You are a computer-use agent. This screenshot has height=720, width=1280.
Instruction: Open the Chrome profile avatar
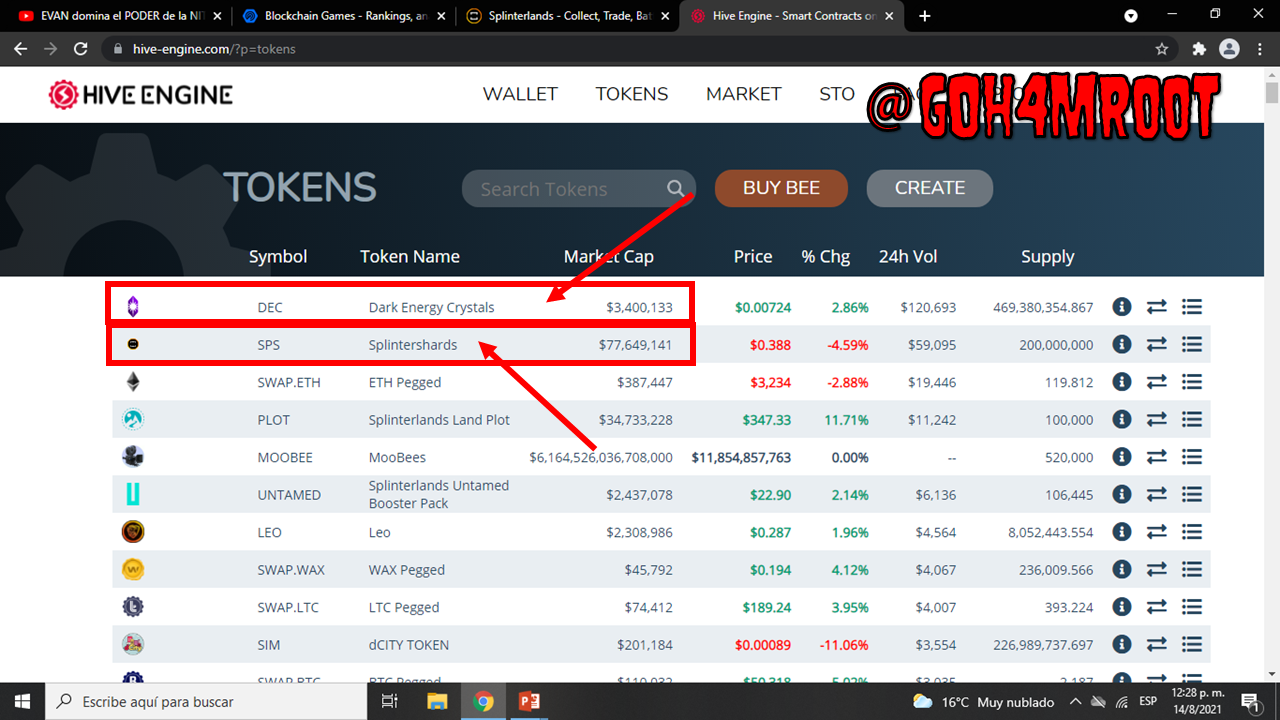[1229, 49]
